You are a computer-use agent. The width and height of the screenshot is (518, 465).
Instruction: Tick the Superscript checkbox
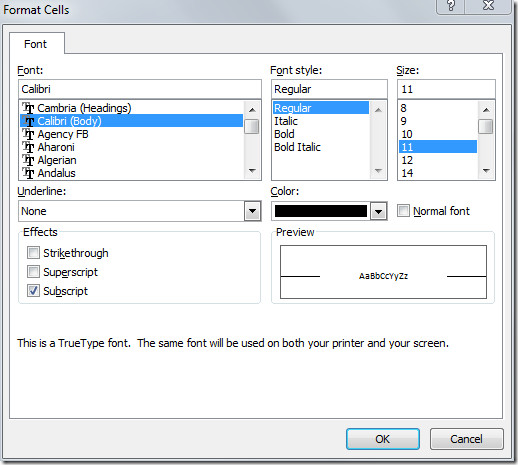coord(33,272)
